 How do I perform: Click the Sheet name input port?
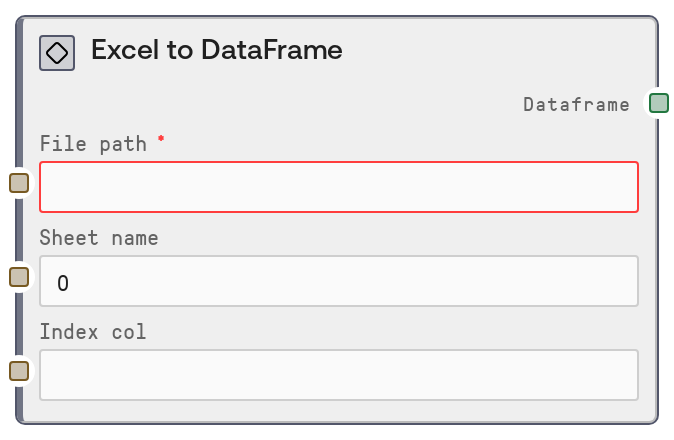tap(19, 277)
